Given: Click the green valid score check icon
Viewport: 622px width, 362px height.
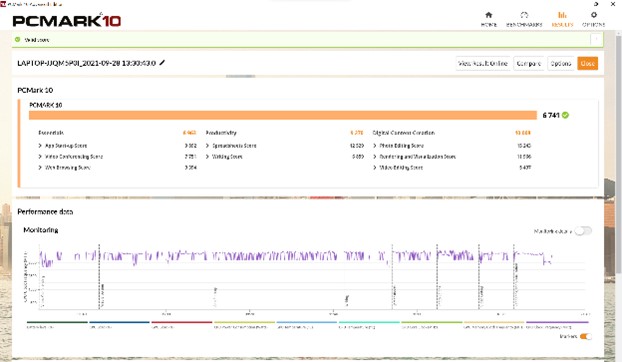Looking at the screenshot, I should pos(17,40).
